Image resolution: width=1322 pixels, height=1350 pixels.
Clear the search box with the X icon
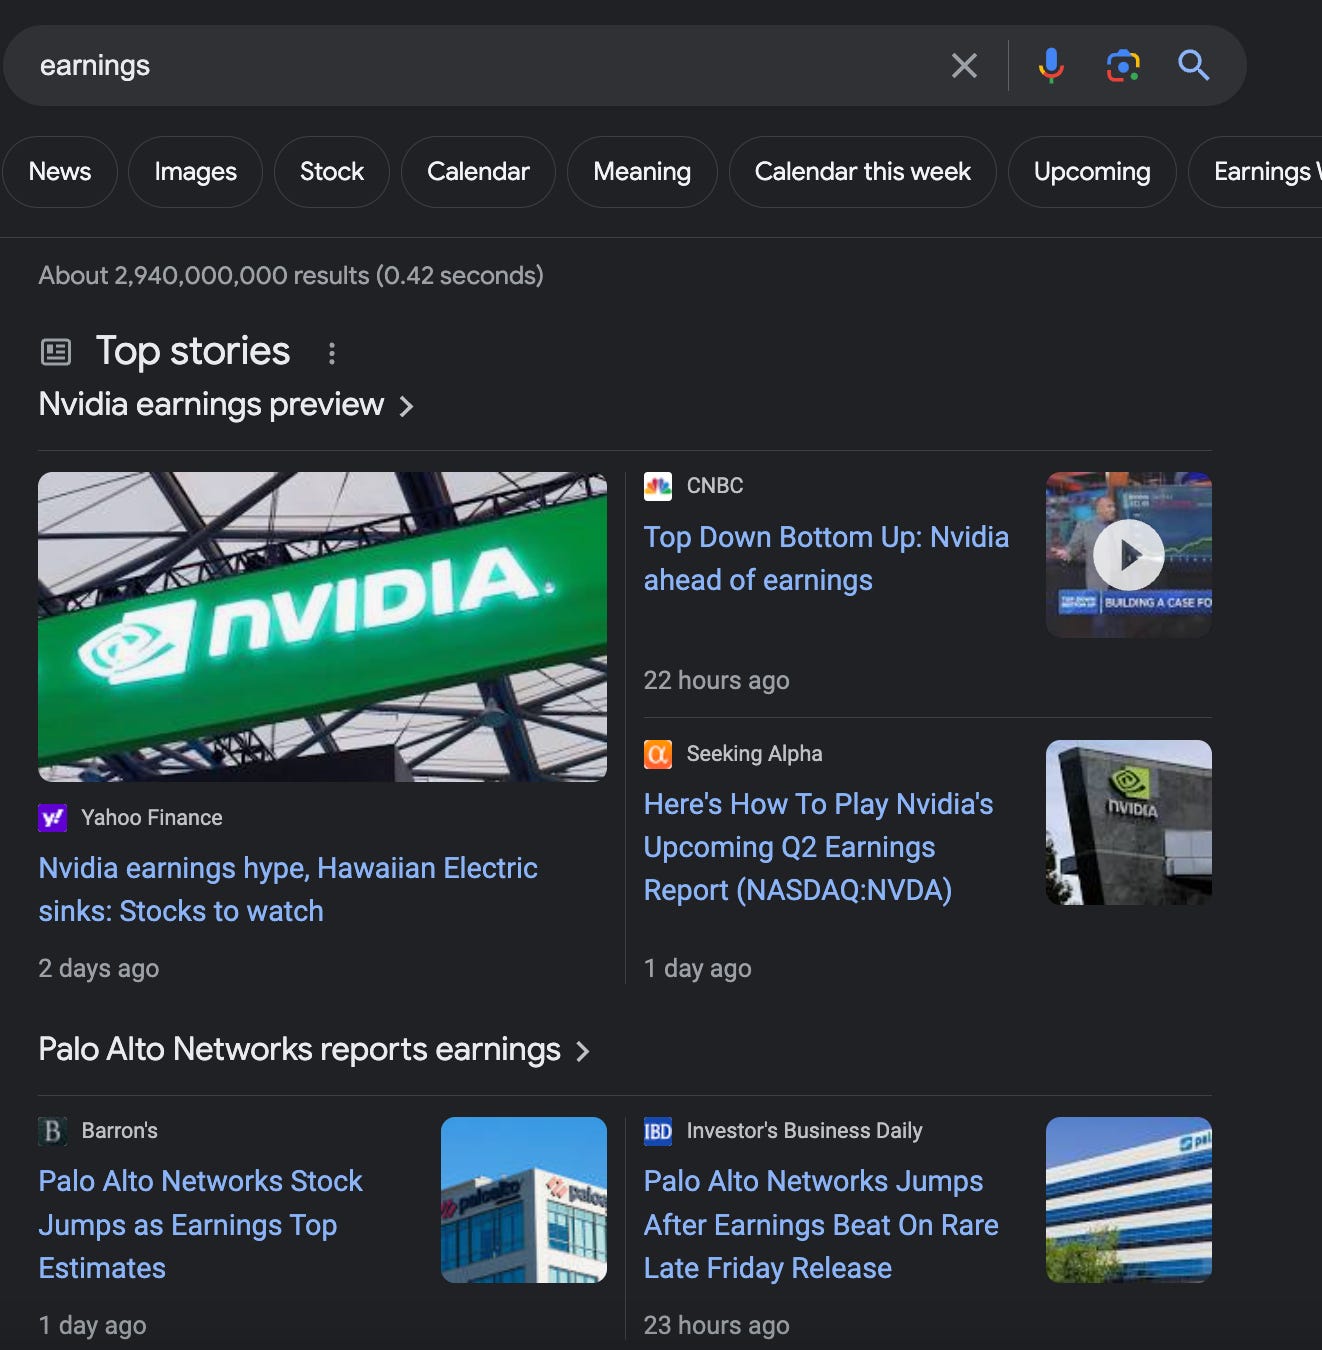964,66
